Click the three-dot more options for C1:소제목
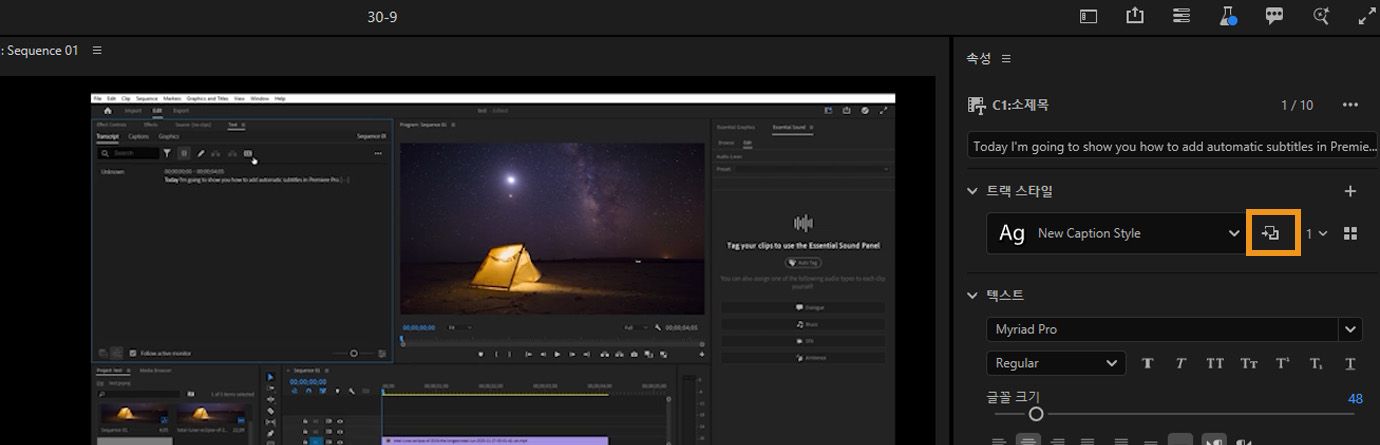The image size is (1380, 445). 1350,105
